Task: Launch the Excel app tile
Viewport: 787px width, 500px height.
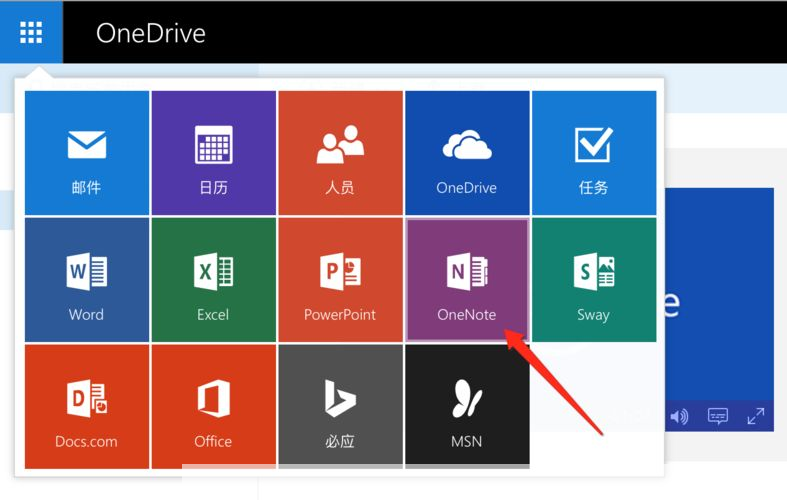Action: [x=214, y=280]
